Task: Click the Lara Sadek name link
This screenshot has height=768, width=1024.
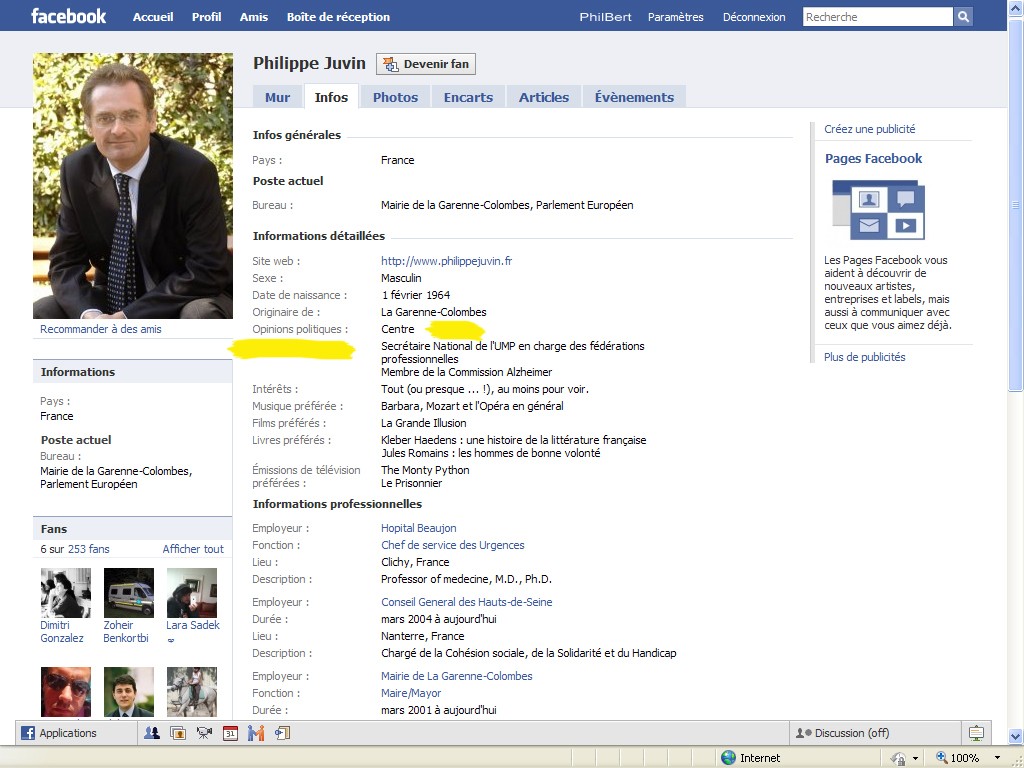Action: point(193,625)
